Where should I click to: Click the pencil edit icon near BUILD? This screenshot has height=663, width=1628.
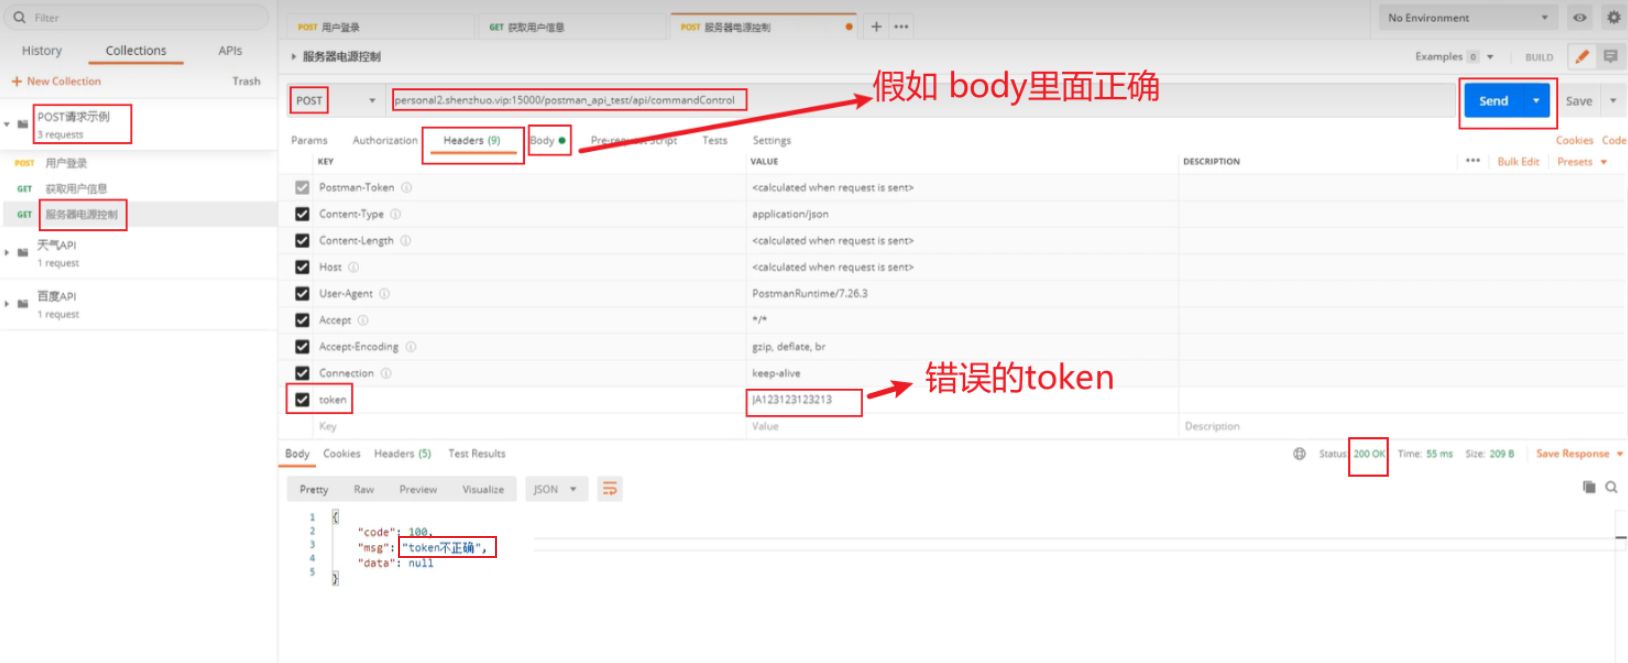pyautogui.click(x=1582, y=57)
